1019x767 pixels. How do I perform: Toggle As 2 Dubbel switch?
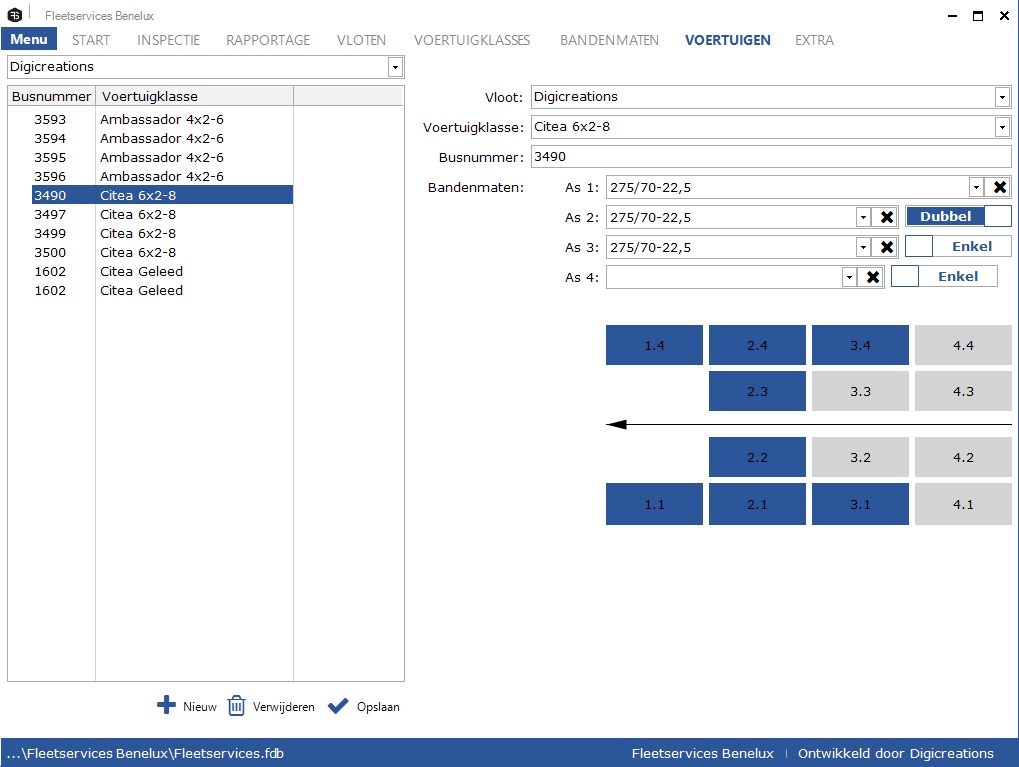[958, 217]
